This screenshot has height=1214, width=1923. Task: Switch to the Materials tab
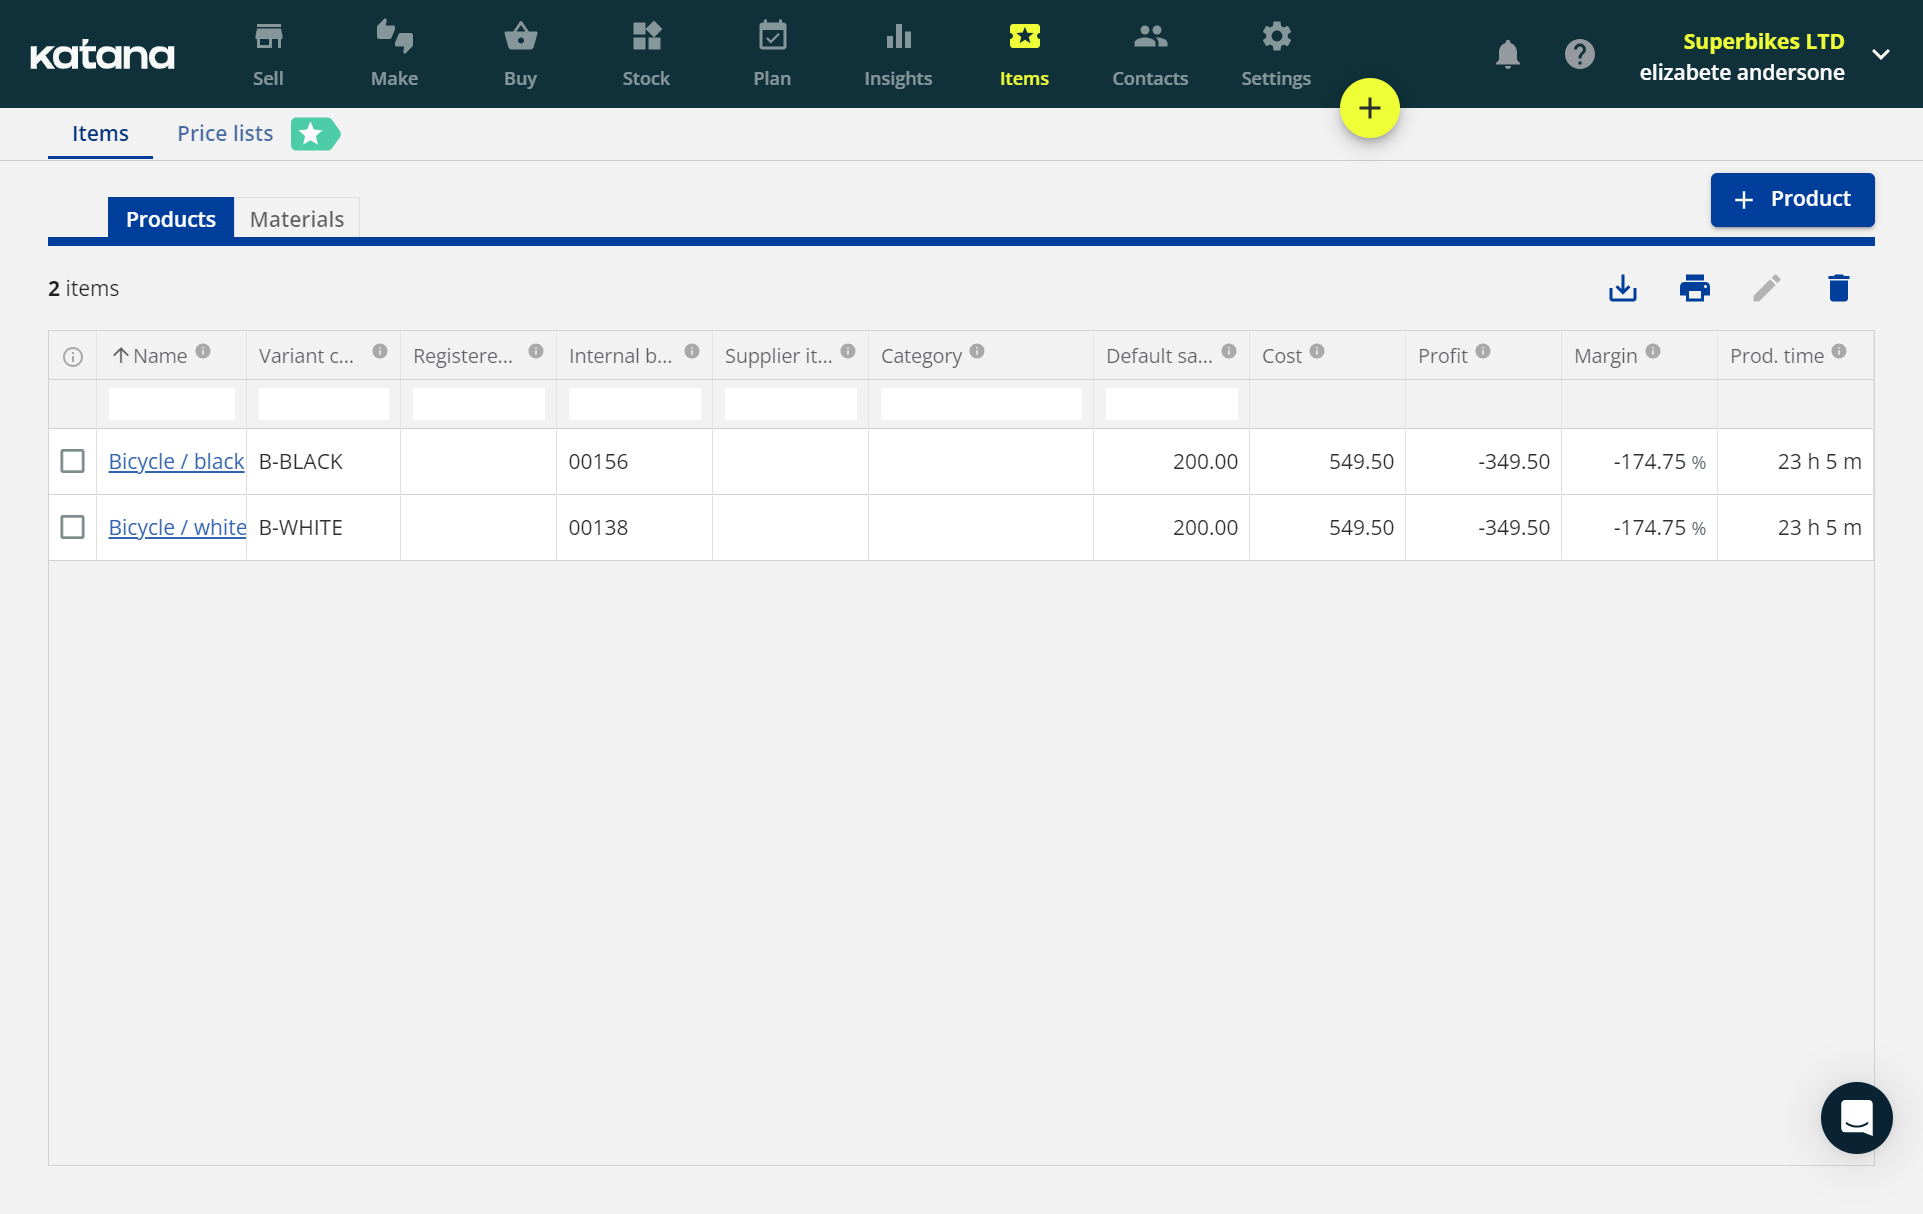pos(296,219)
